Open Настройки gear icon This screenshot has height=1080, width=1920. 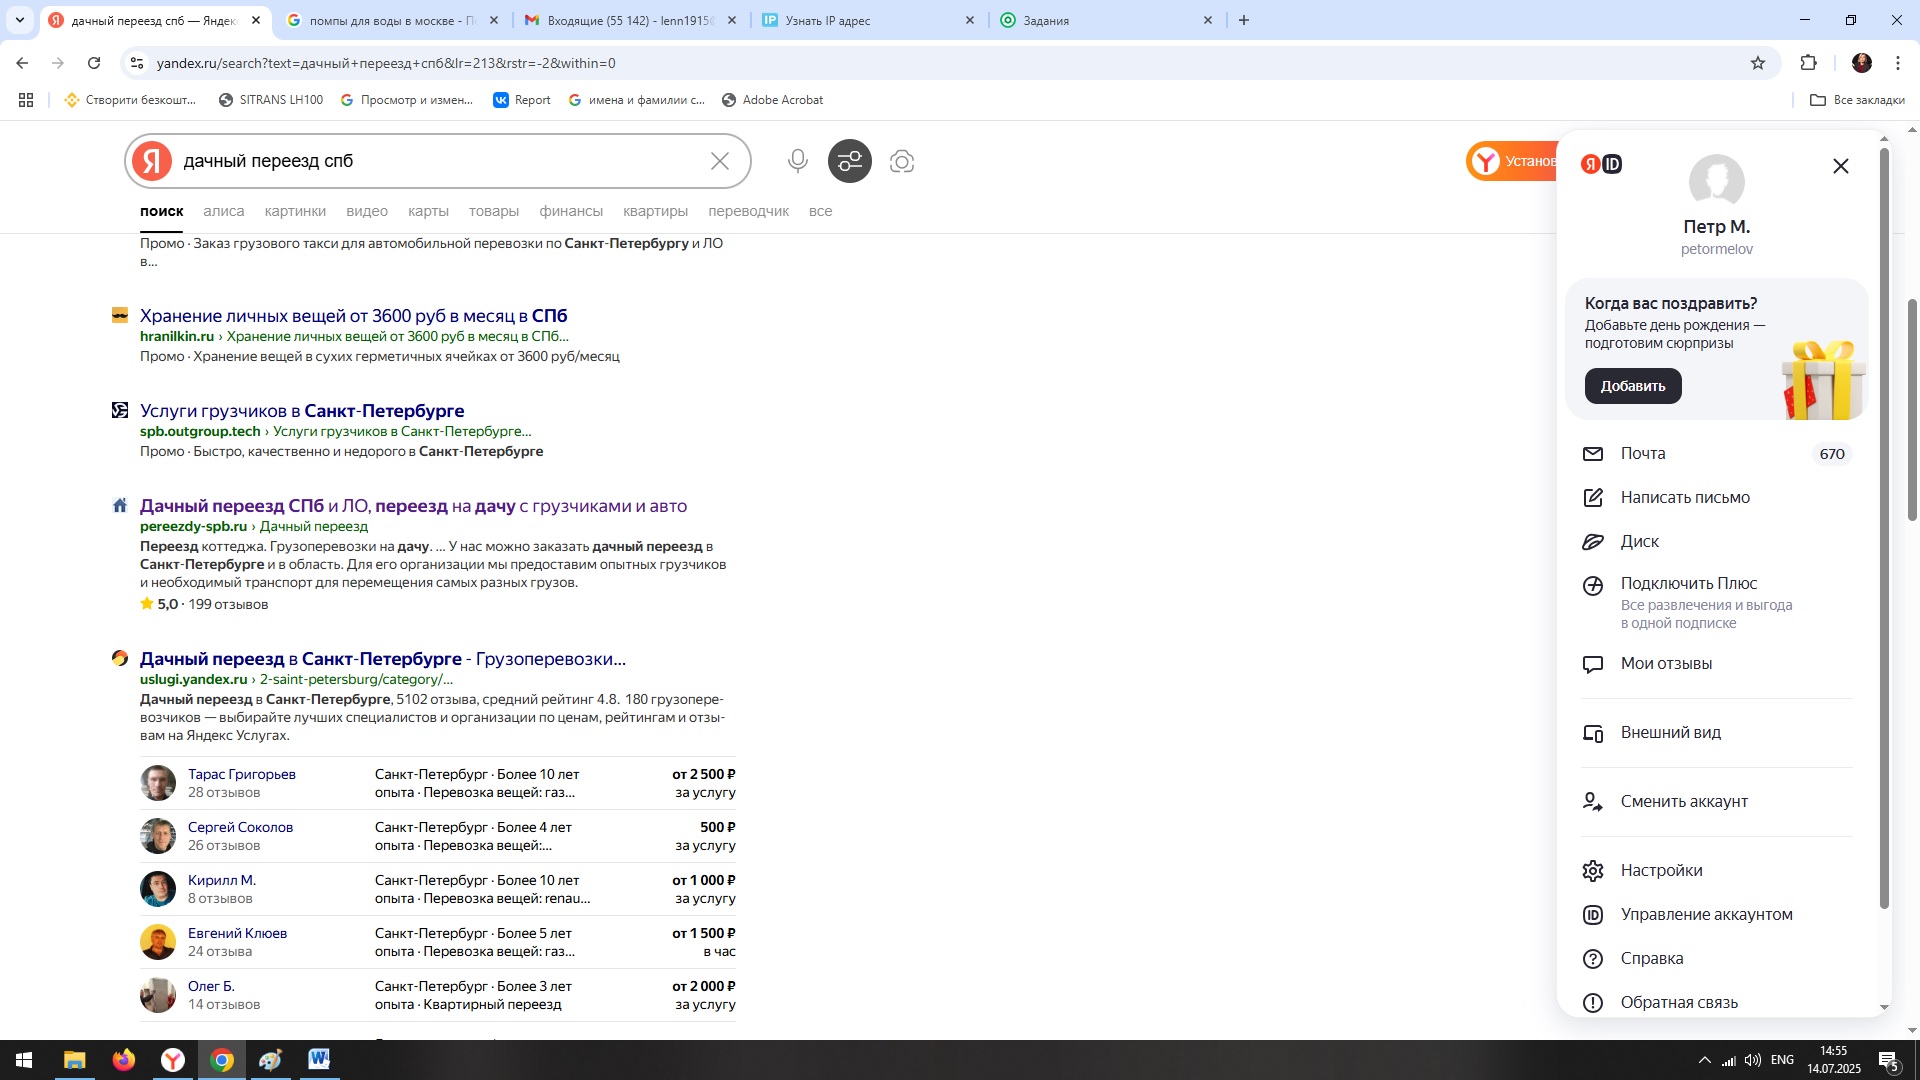[x=1593, y=871]
